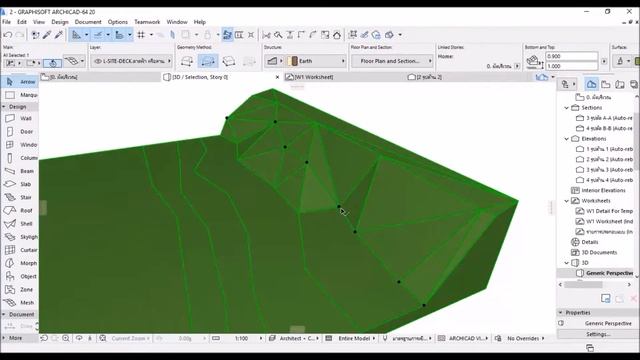Open the Layout Book in Navigator
This screenshot has height=360, width=640.
pyautogui.click(x=620, y=84)
